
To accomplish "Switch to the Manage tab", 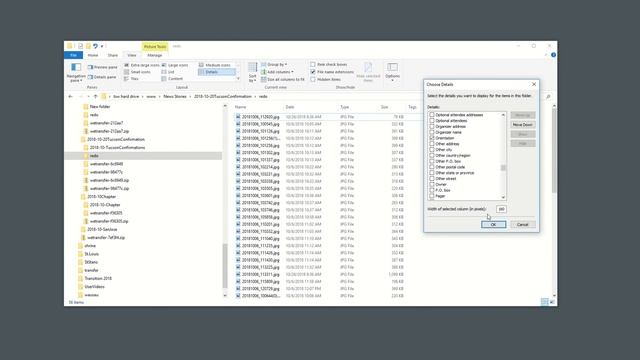I will pos(155,55).
